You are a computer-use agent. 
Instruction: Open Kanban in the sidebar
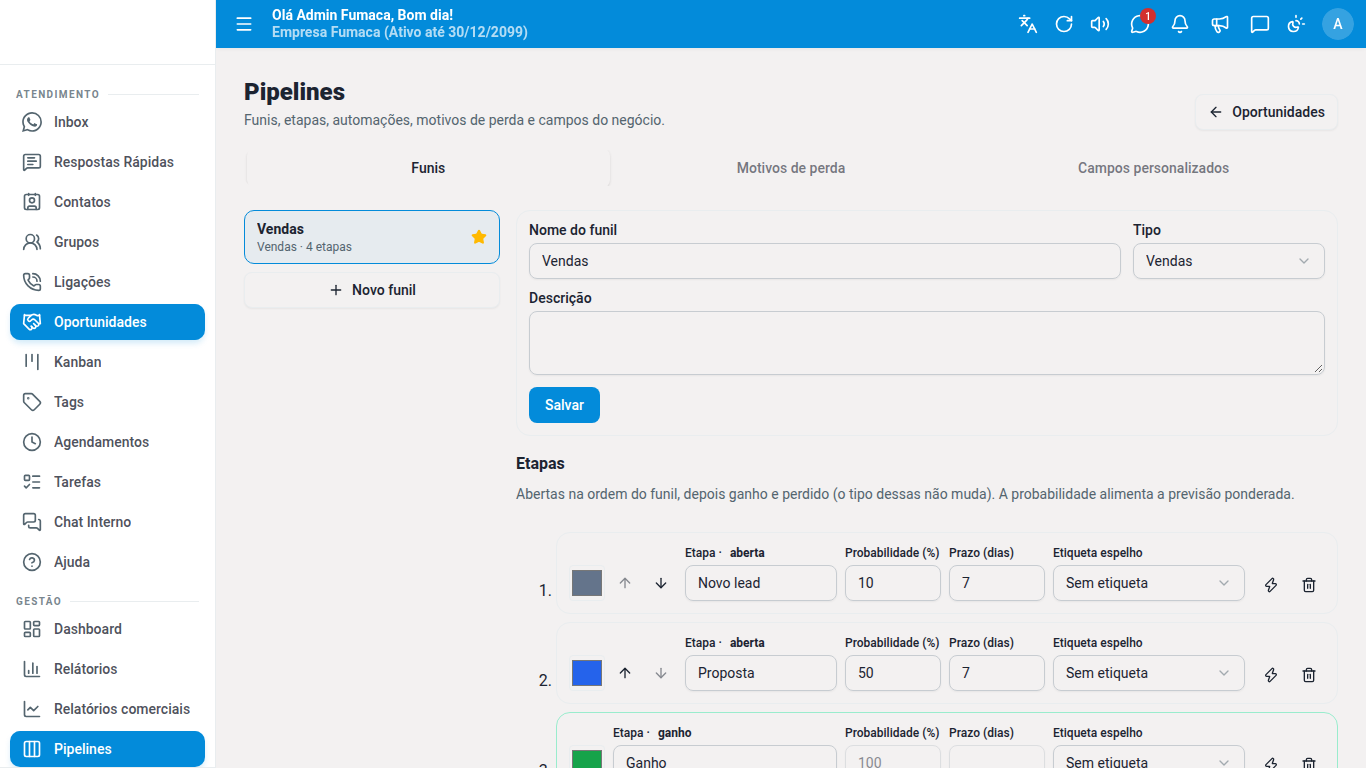[x=107, y=362]
